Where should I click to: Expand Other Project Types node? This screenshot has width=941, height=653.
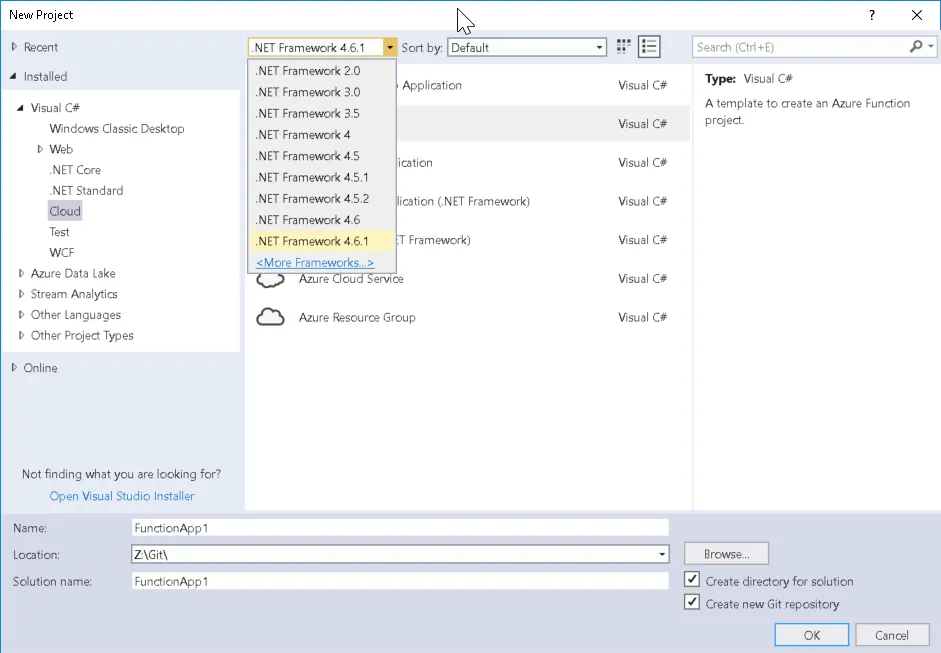pyautogui.click(x=21, y=336)
